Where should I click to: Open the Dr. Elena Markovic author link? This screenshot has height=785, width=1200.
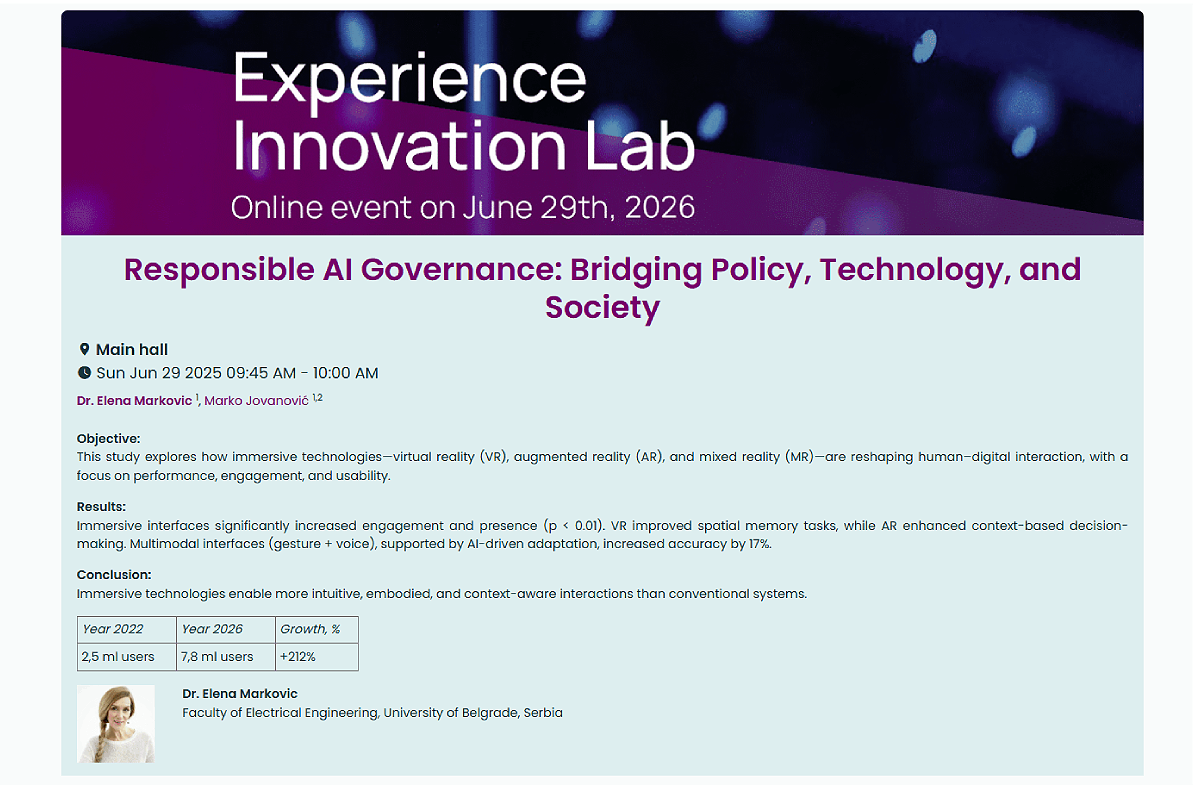(x=134, y=401)
